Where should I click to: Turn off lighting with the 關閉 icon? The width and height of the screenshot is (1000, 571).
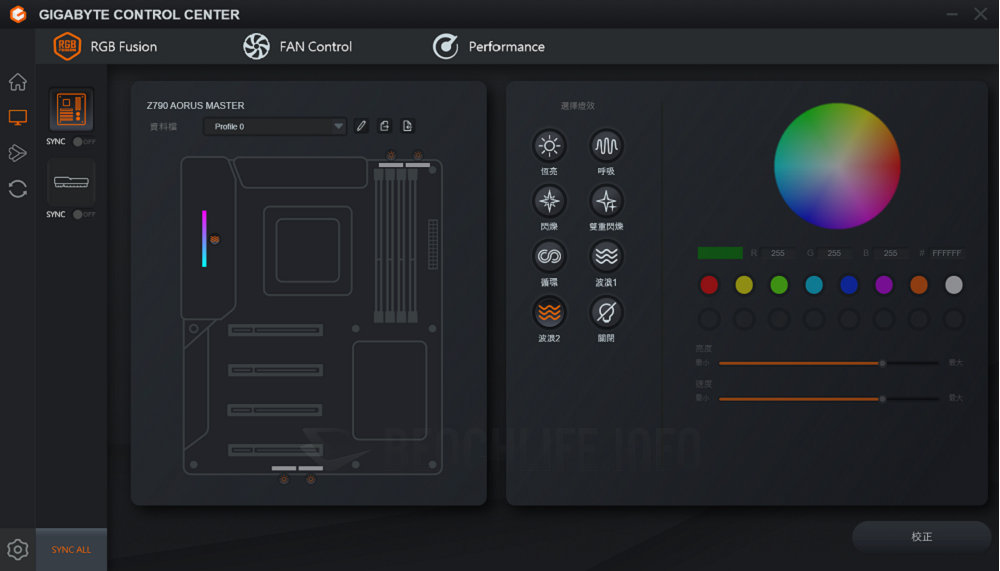[606, 313]
